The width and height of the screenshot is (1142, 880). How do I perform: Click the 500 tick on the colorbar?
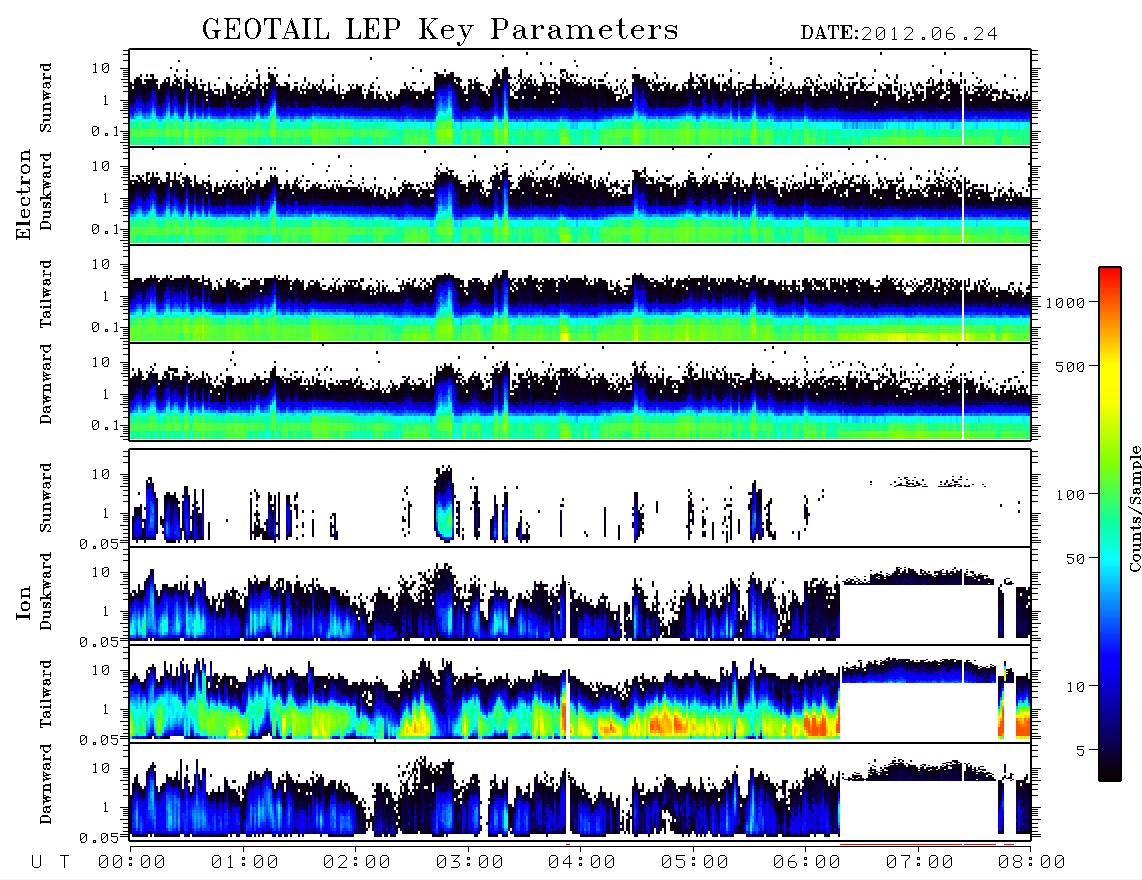point(1070,366)
